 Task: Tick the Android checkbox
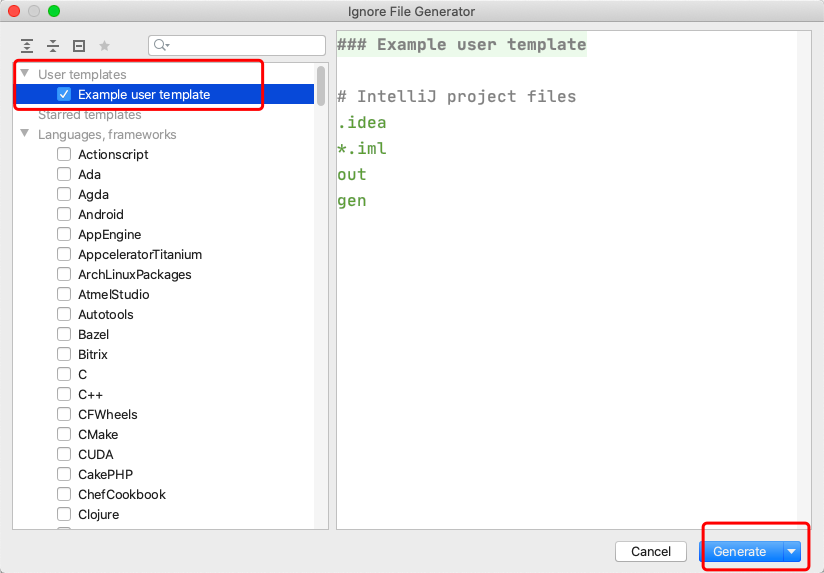tap(64, 214)
